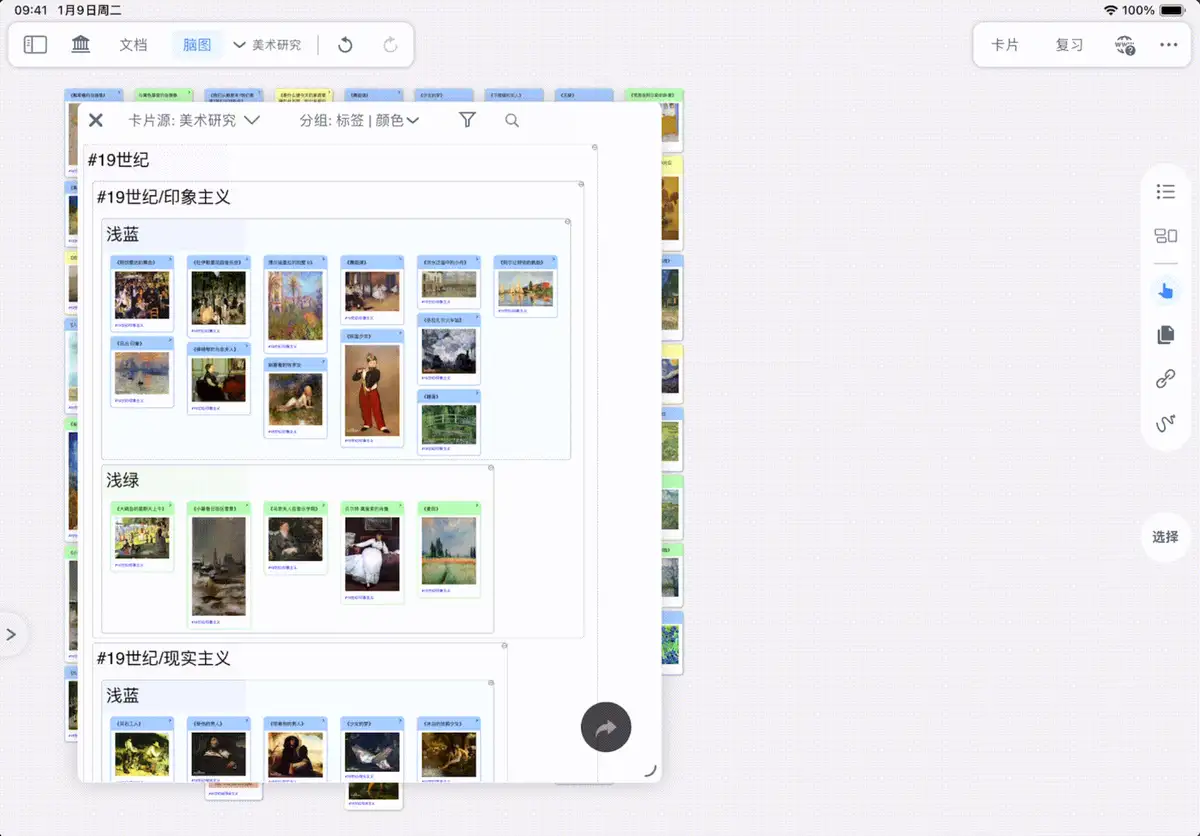The height and width of the screenshot is (836, 1200).
Task: Select the green Japanese bridge painting card
Action: tap(449, 423)
